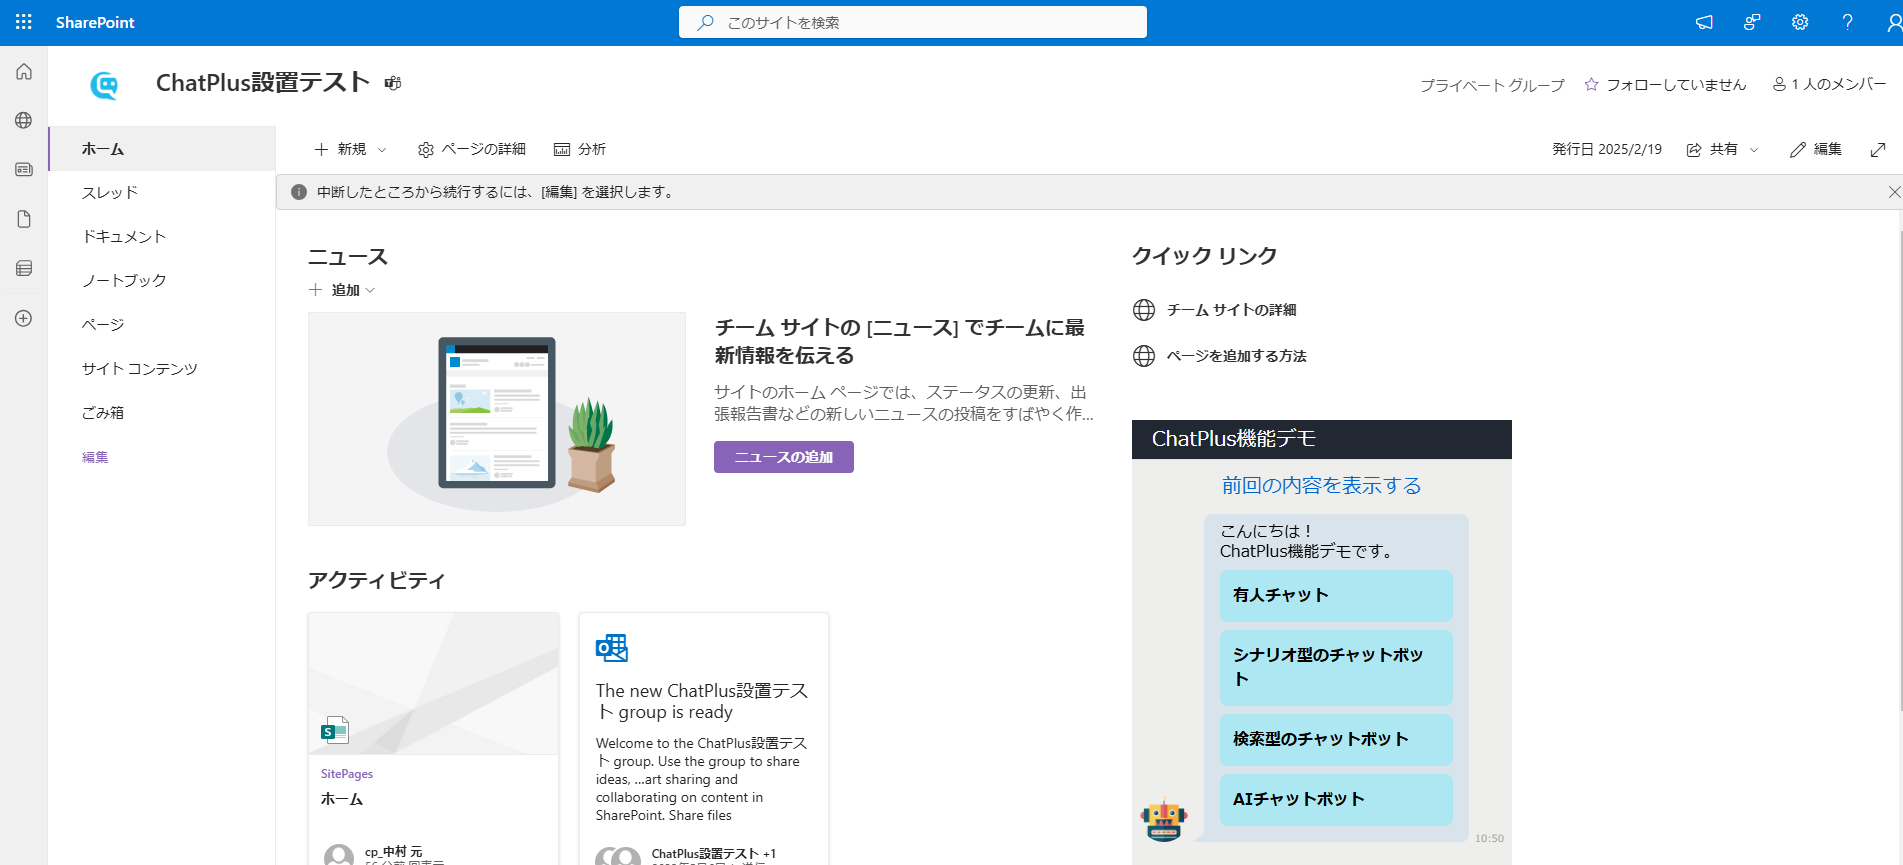Click the プライベート グループ label
1903x865 pixels.
[1492, 85]
